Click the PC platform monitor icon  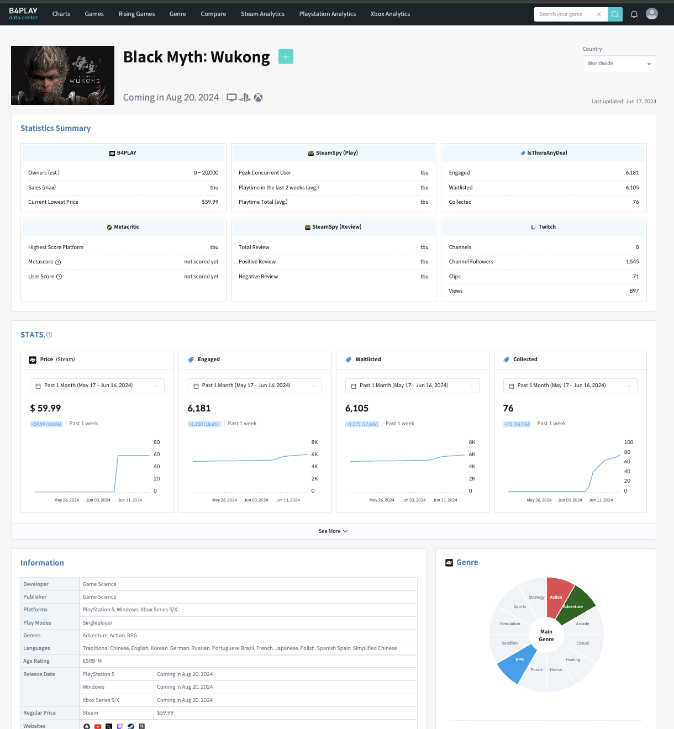231,98
